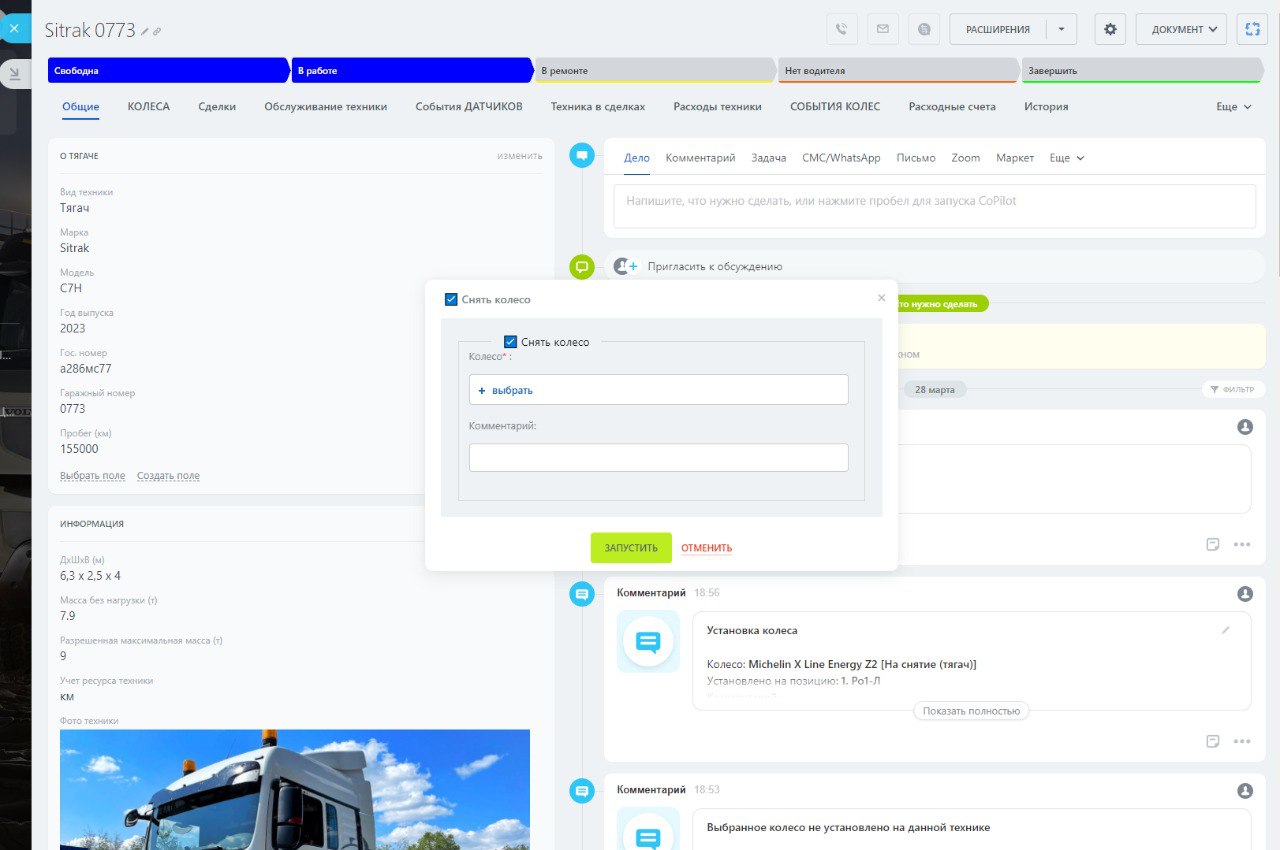Open the РАСШИРЕНИЯ dropdown arrow

tap(1061, 29)
